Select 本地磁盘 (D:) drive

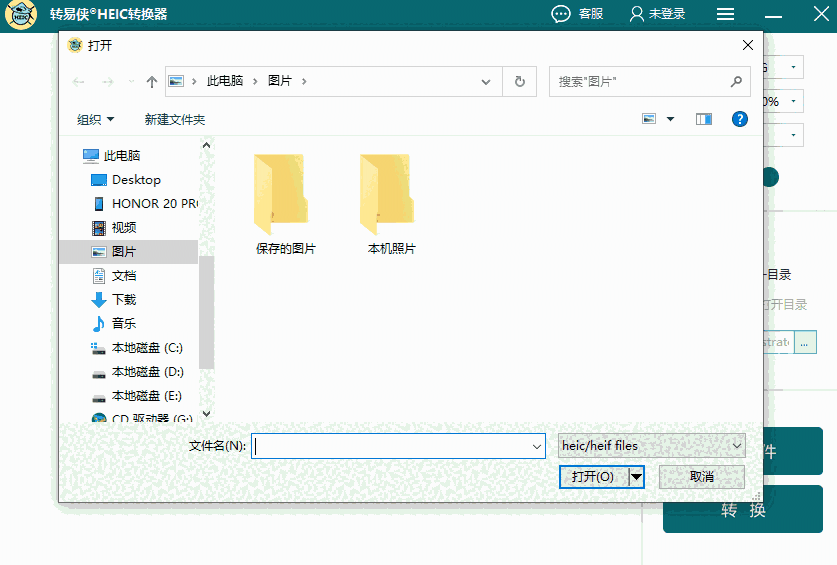point(137,372)
